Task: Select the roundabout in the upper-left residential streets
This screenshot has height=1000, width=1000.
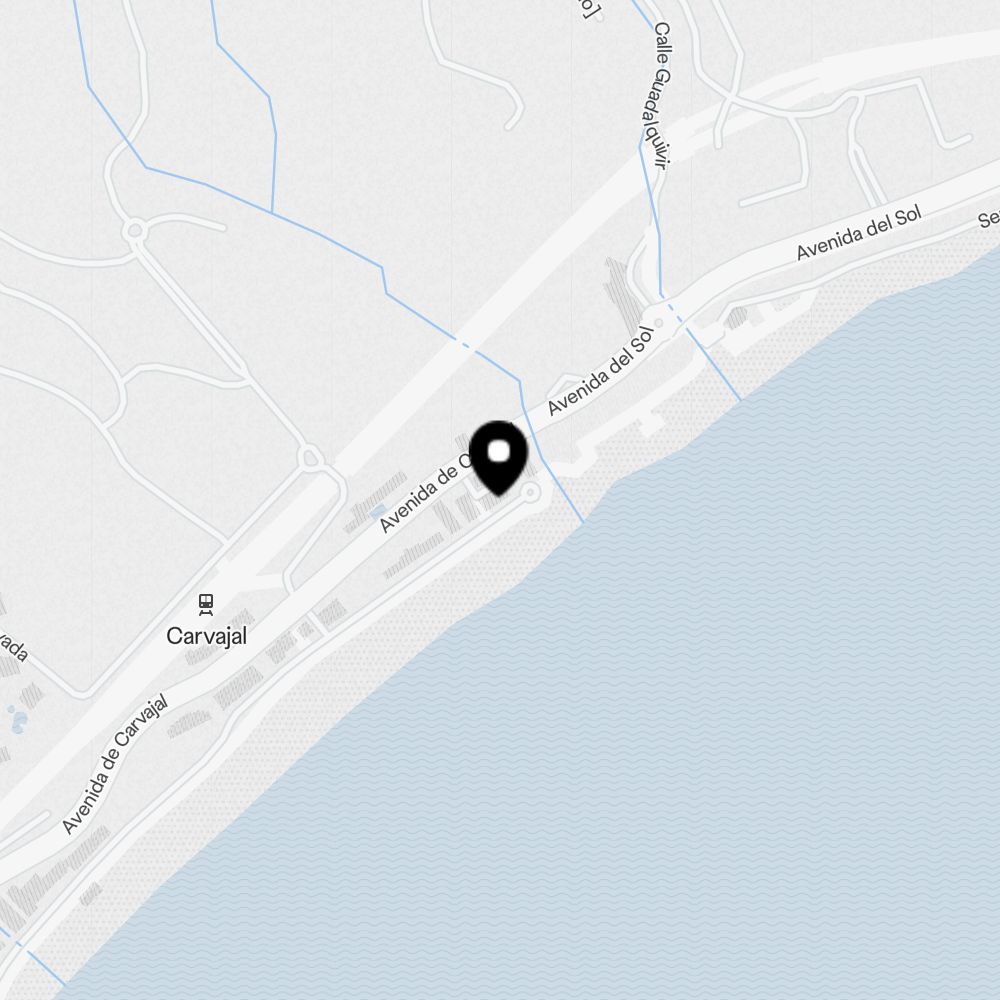Action: (x=135, y=230)
